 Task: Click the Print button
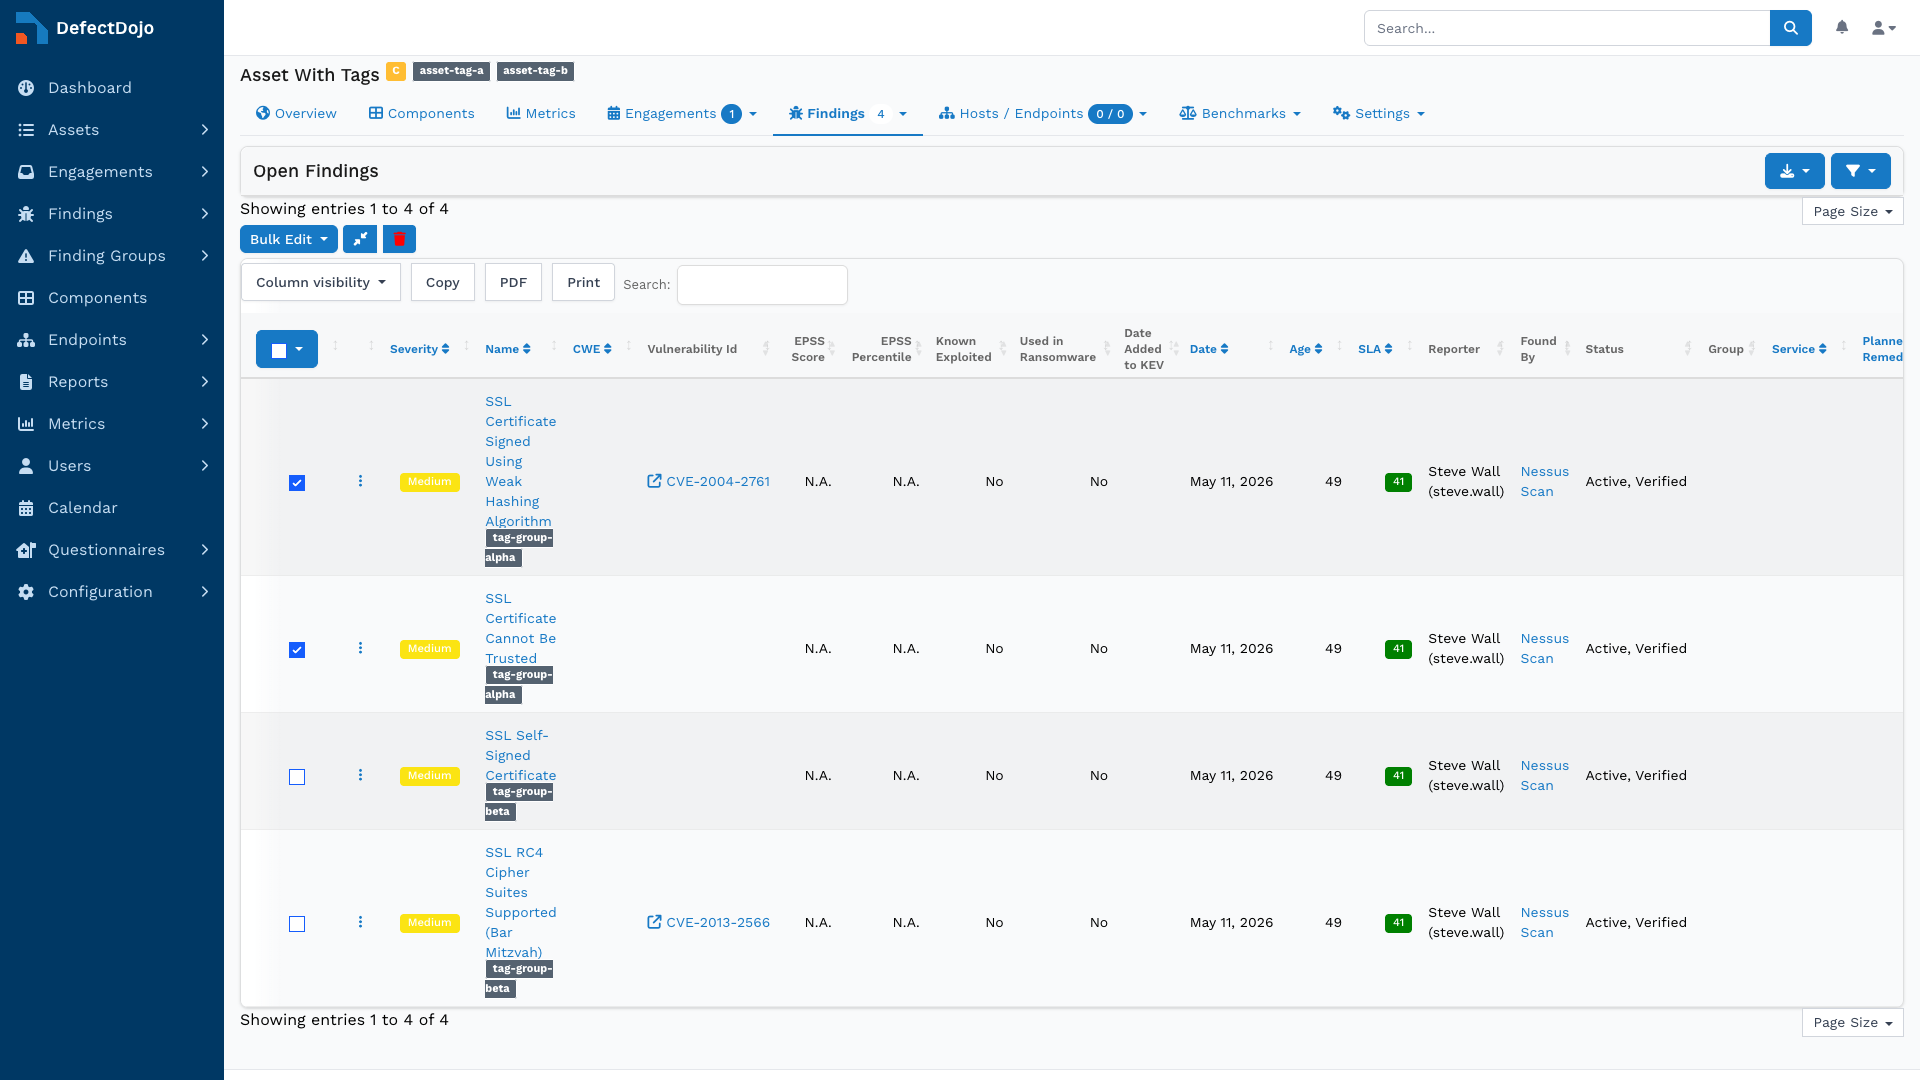583,283
